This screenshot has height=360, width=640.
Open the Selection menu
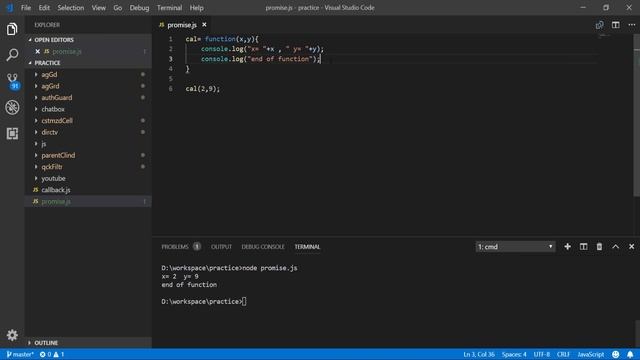point(71,8)
